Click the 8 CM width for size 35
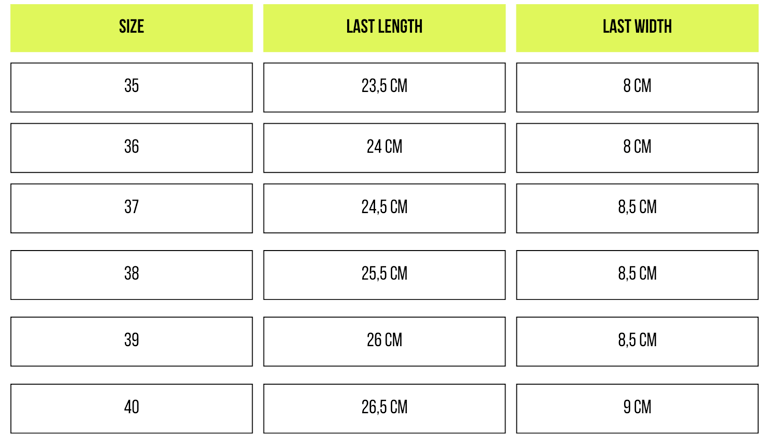This screenshot has width=768, height=445. coord(637,87)
